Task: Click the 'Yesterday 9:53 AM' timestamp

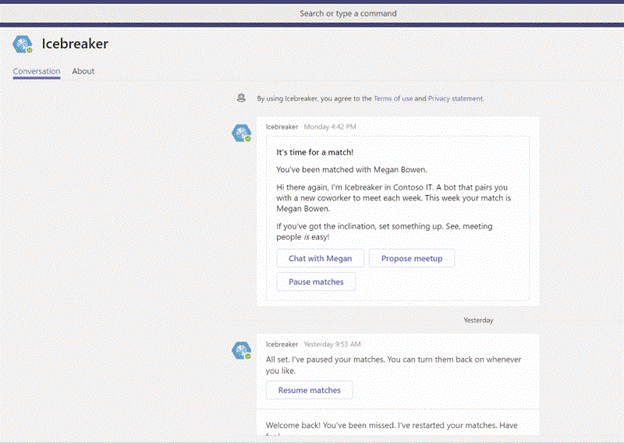Action: (332, 344)
